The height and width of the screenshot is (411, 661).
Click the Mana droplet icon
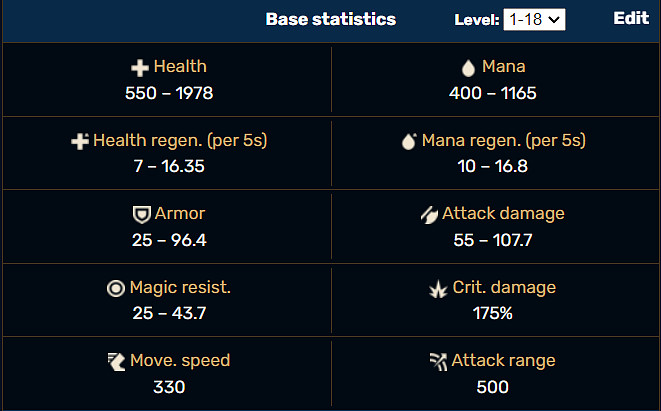coord(467,68)
